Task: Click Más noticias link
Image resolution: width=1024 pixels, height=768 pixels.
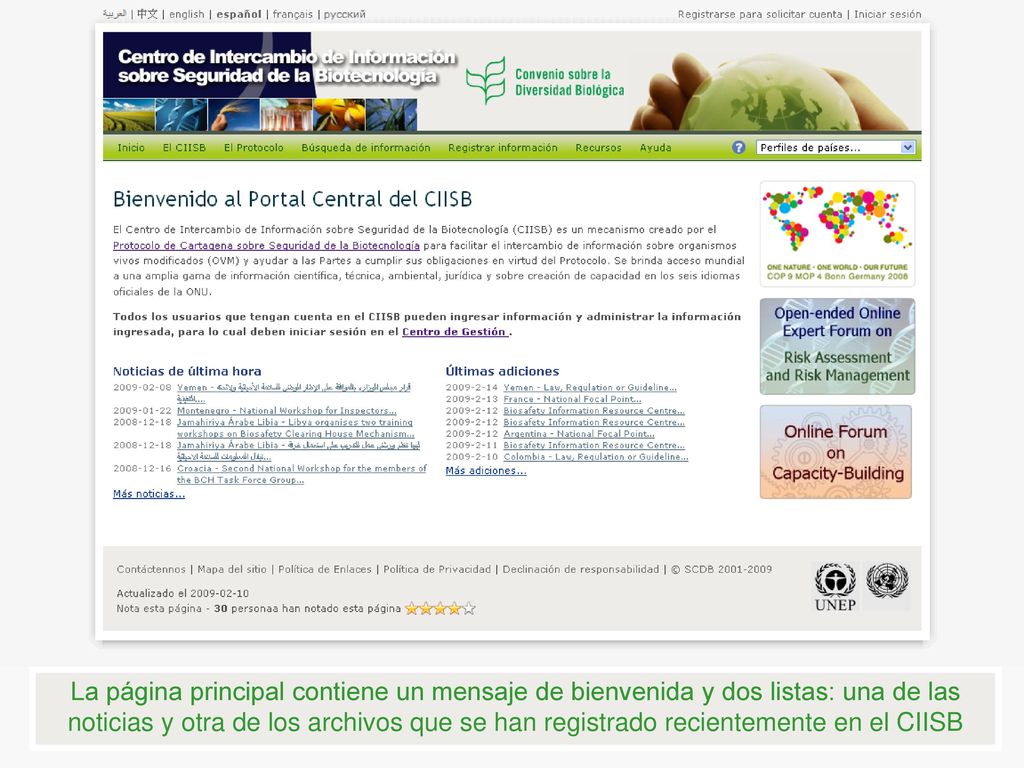Action: (x=149, y=494)
